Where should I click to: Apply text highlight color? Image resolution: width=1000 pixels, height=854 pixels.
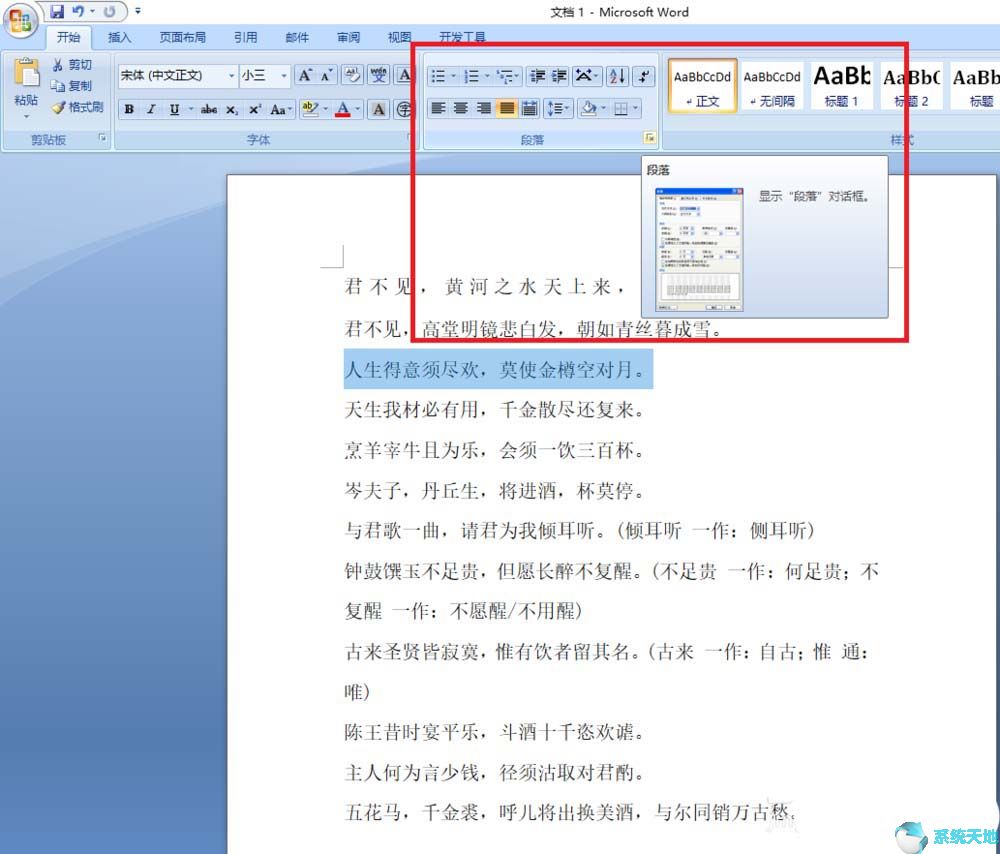(309, 109)
